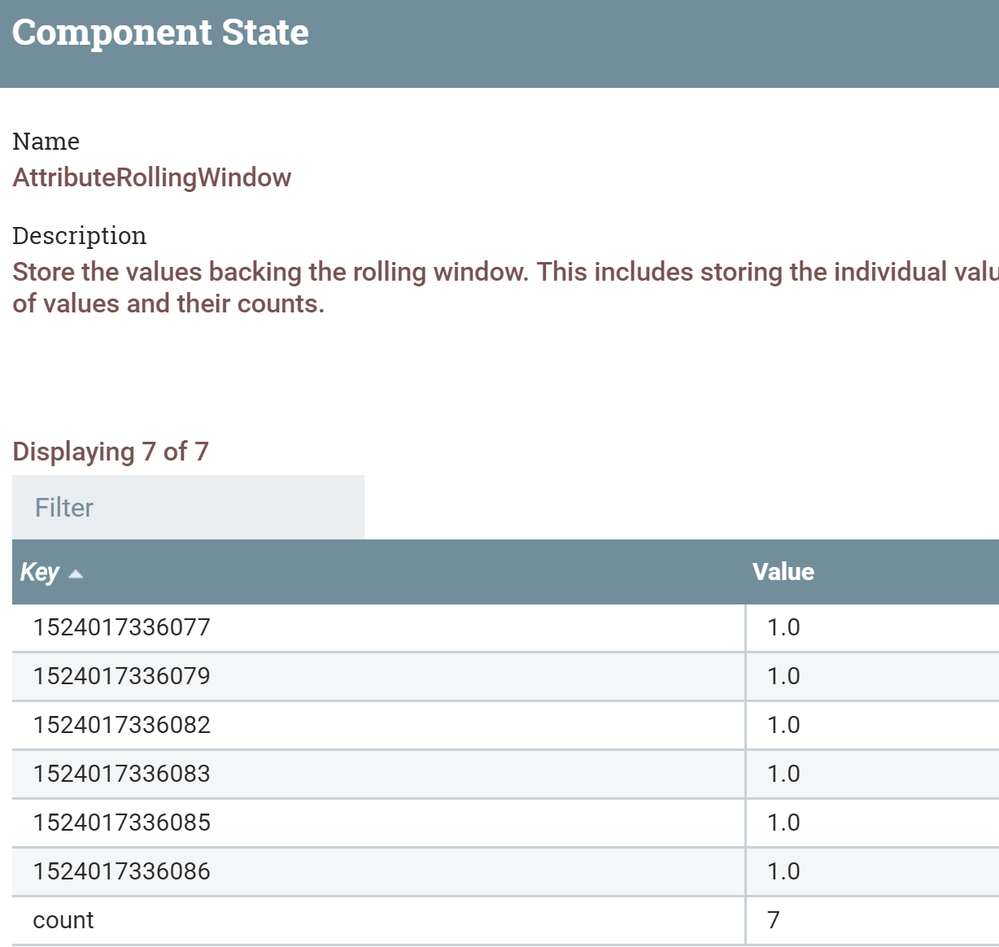Viewport: 999px width, 947px height.
Task: Click the ascending sort arrow beside Key
Action: tap(76, 574)
